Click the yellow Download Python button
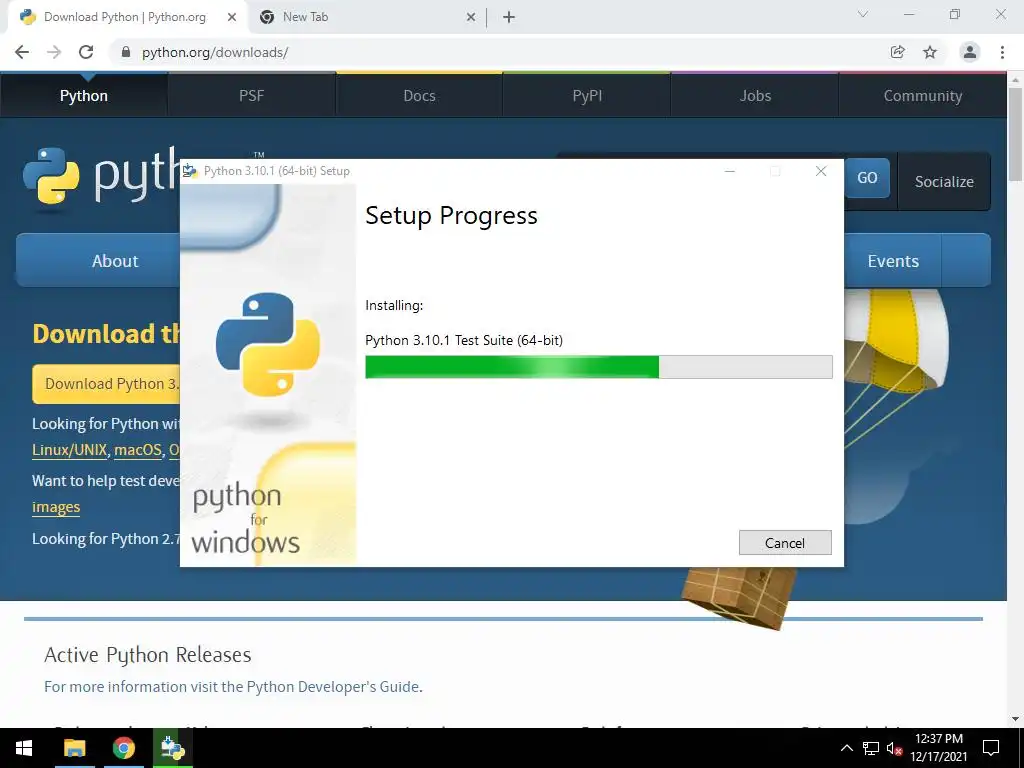Image resolution: width=1024 pixels, height=768 pixels. (x=106, y=384)
